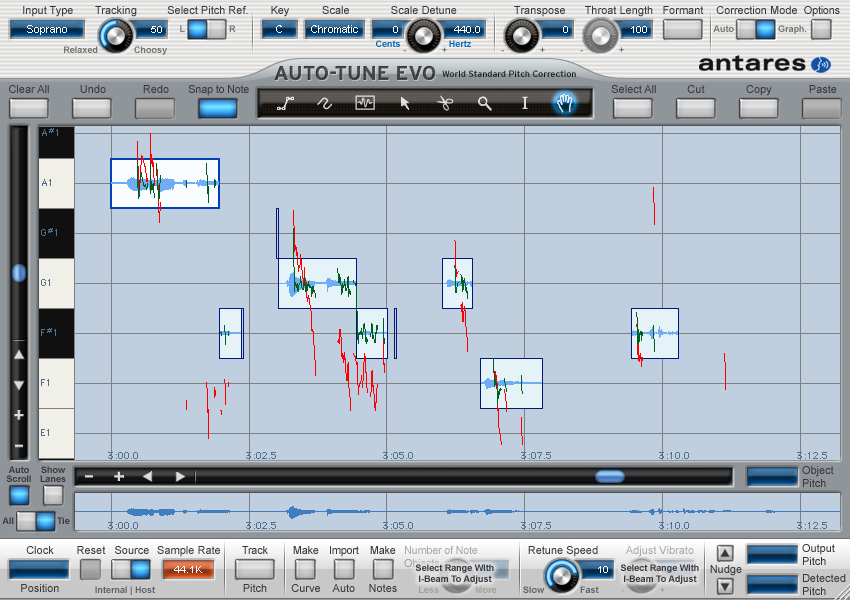850x600 pixels.
Task: Click horizontal scroll left arrow
Action: click(x=148, y=476)
